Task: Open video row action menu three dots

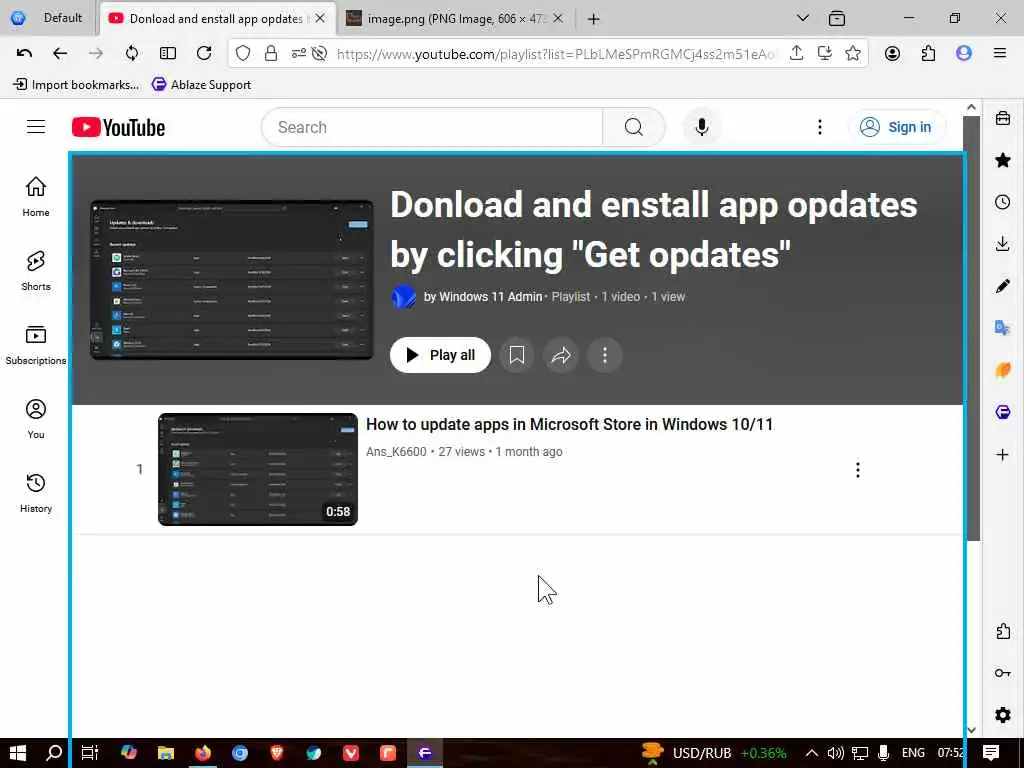Action: [857, 470]
